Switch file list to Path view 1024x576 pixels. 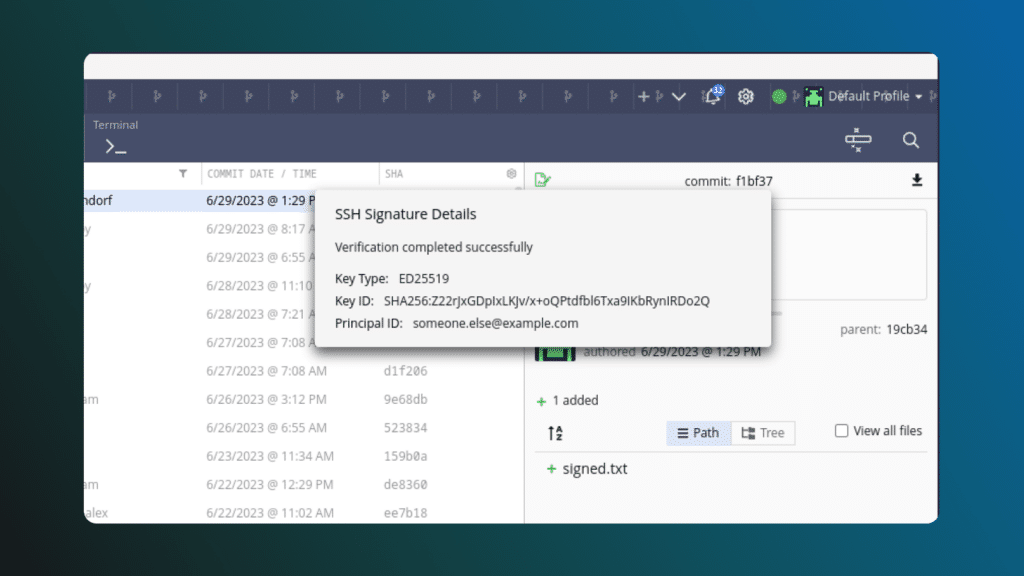698,433
